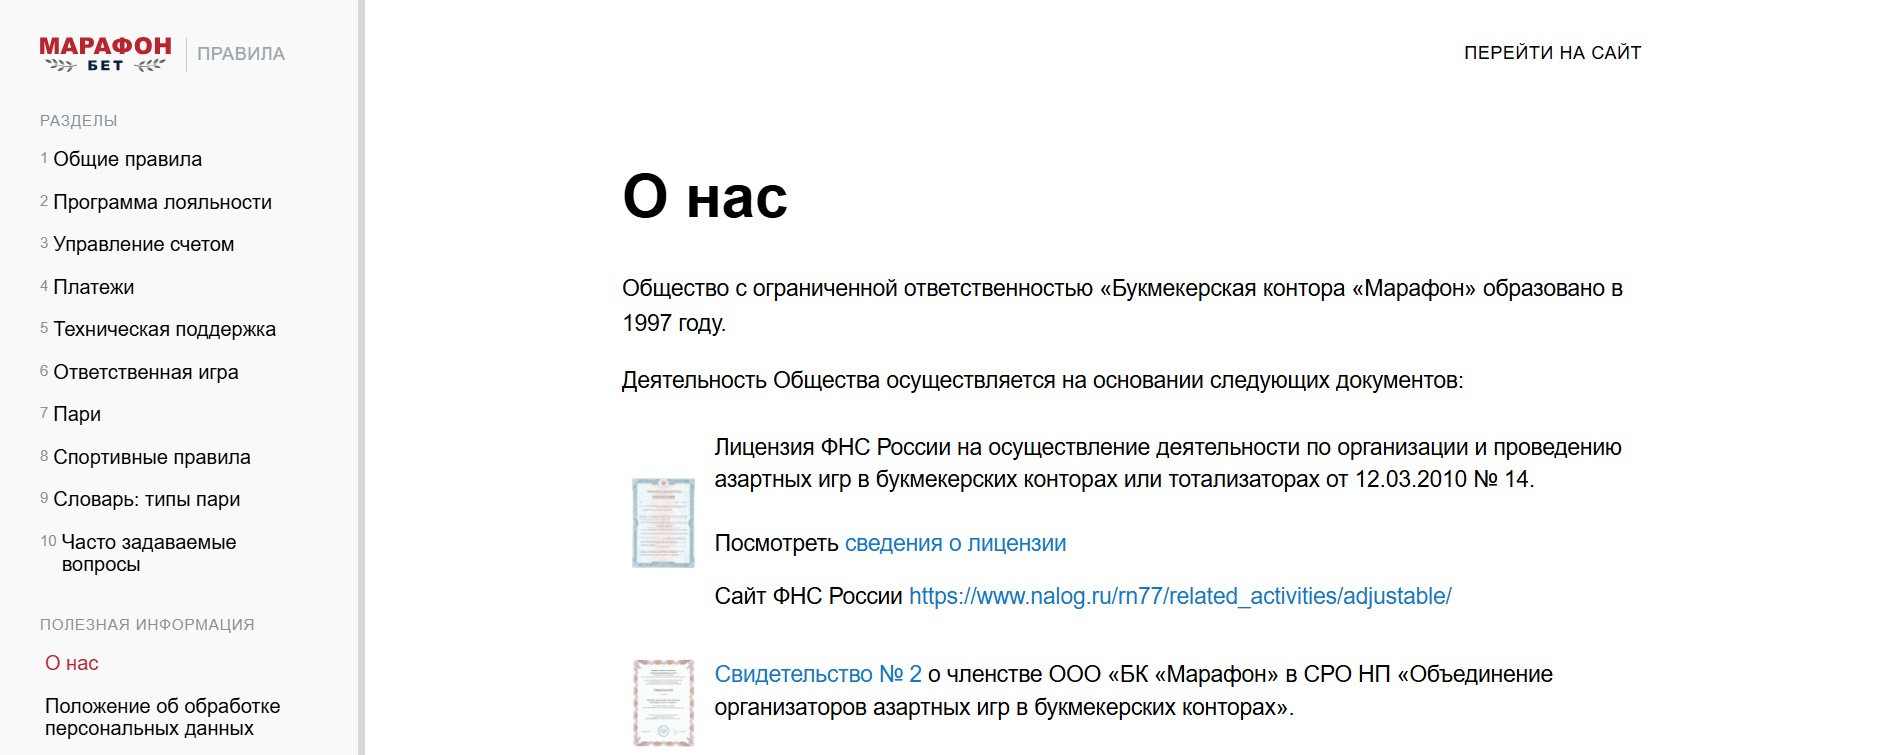The width and height of the screenshot is (1881, 755).
Task: Click the РАЗДЕЛЫ sidebar heading
Action: point(79,121)
